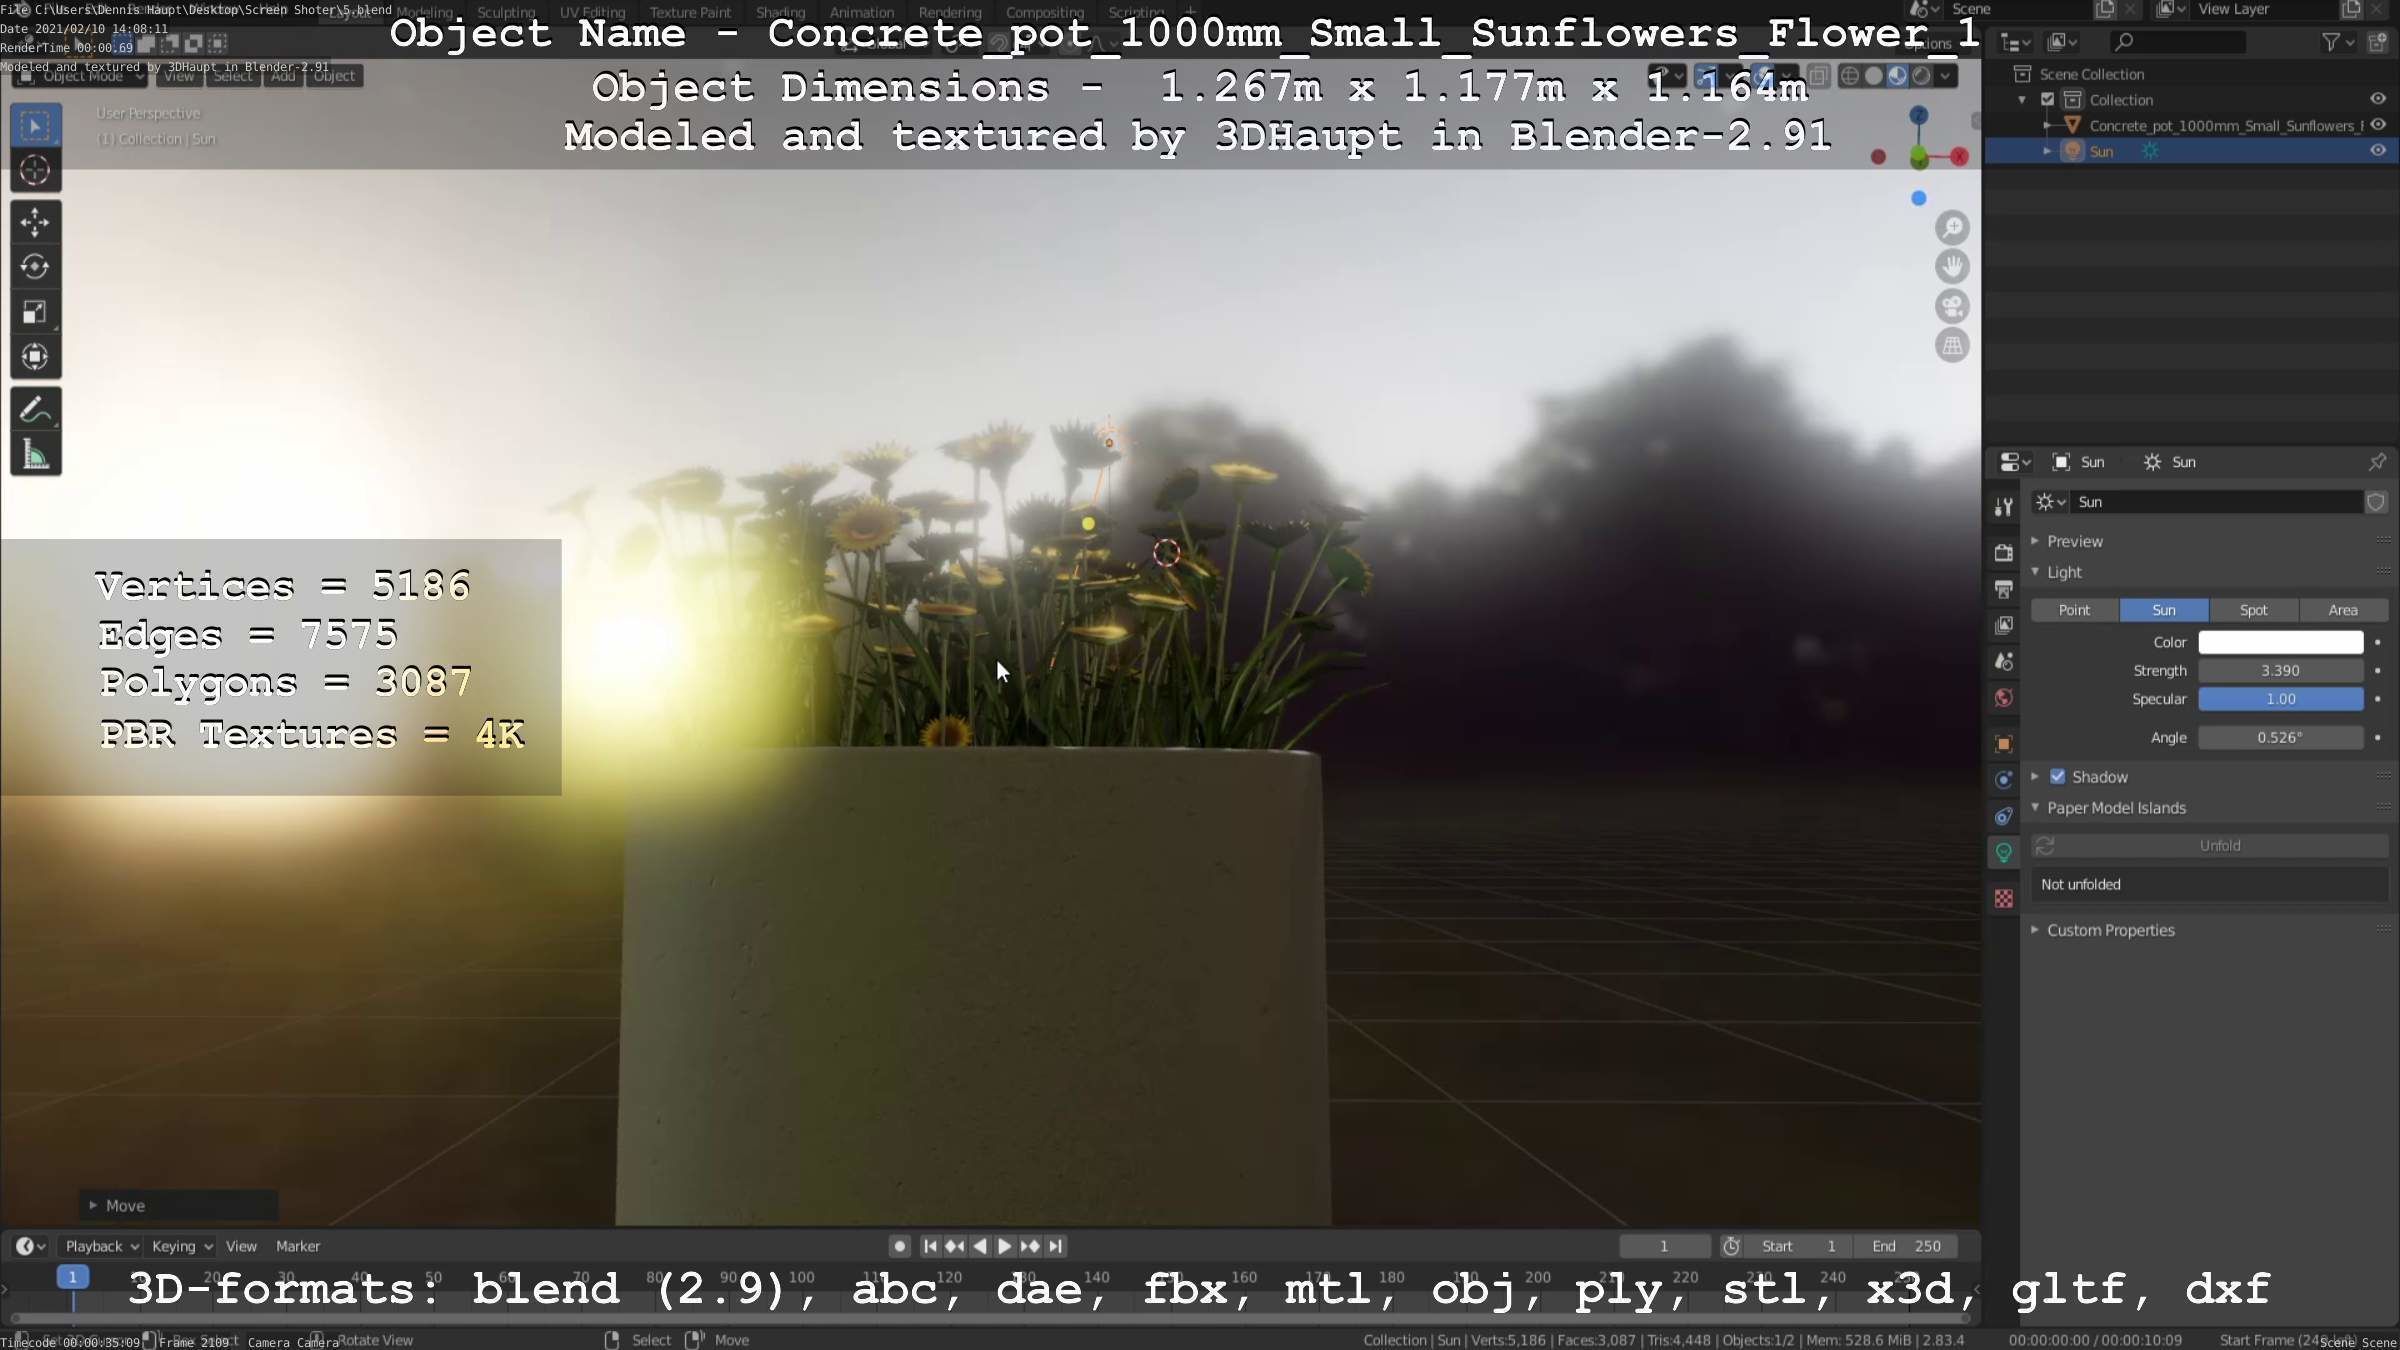The image size is (2400, 1350).
Task: Activate the 3D Cursor tool
Action: pyautogui.click(x=35, y=171)
